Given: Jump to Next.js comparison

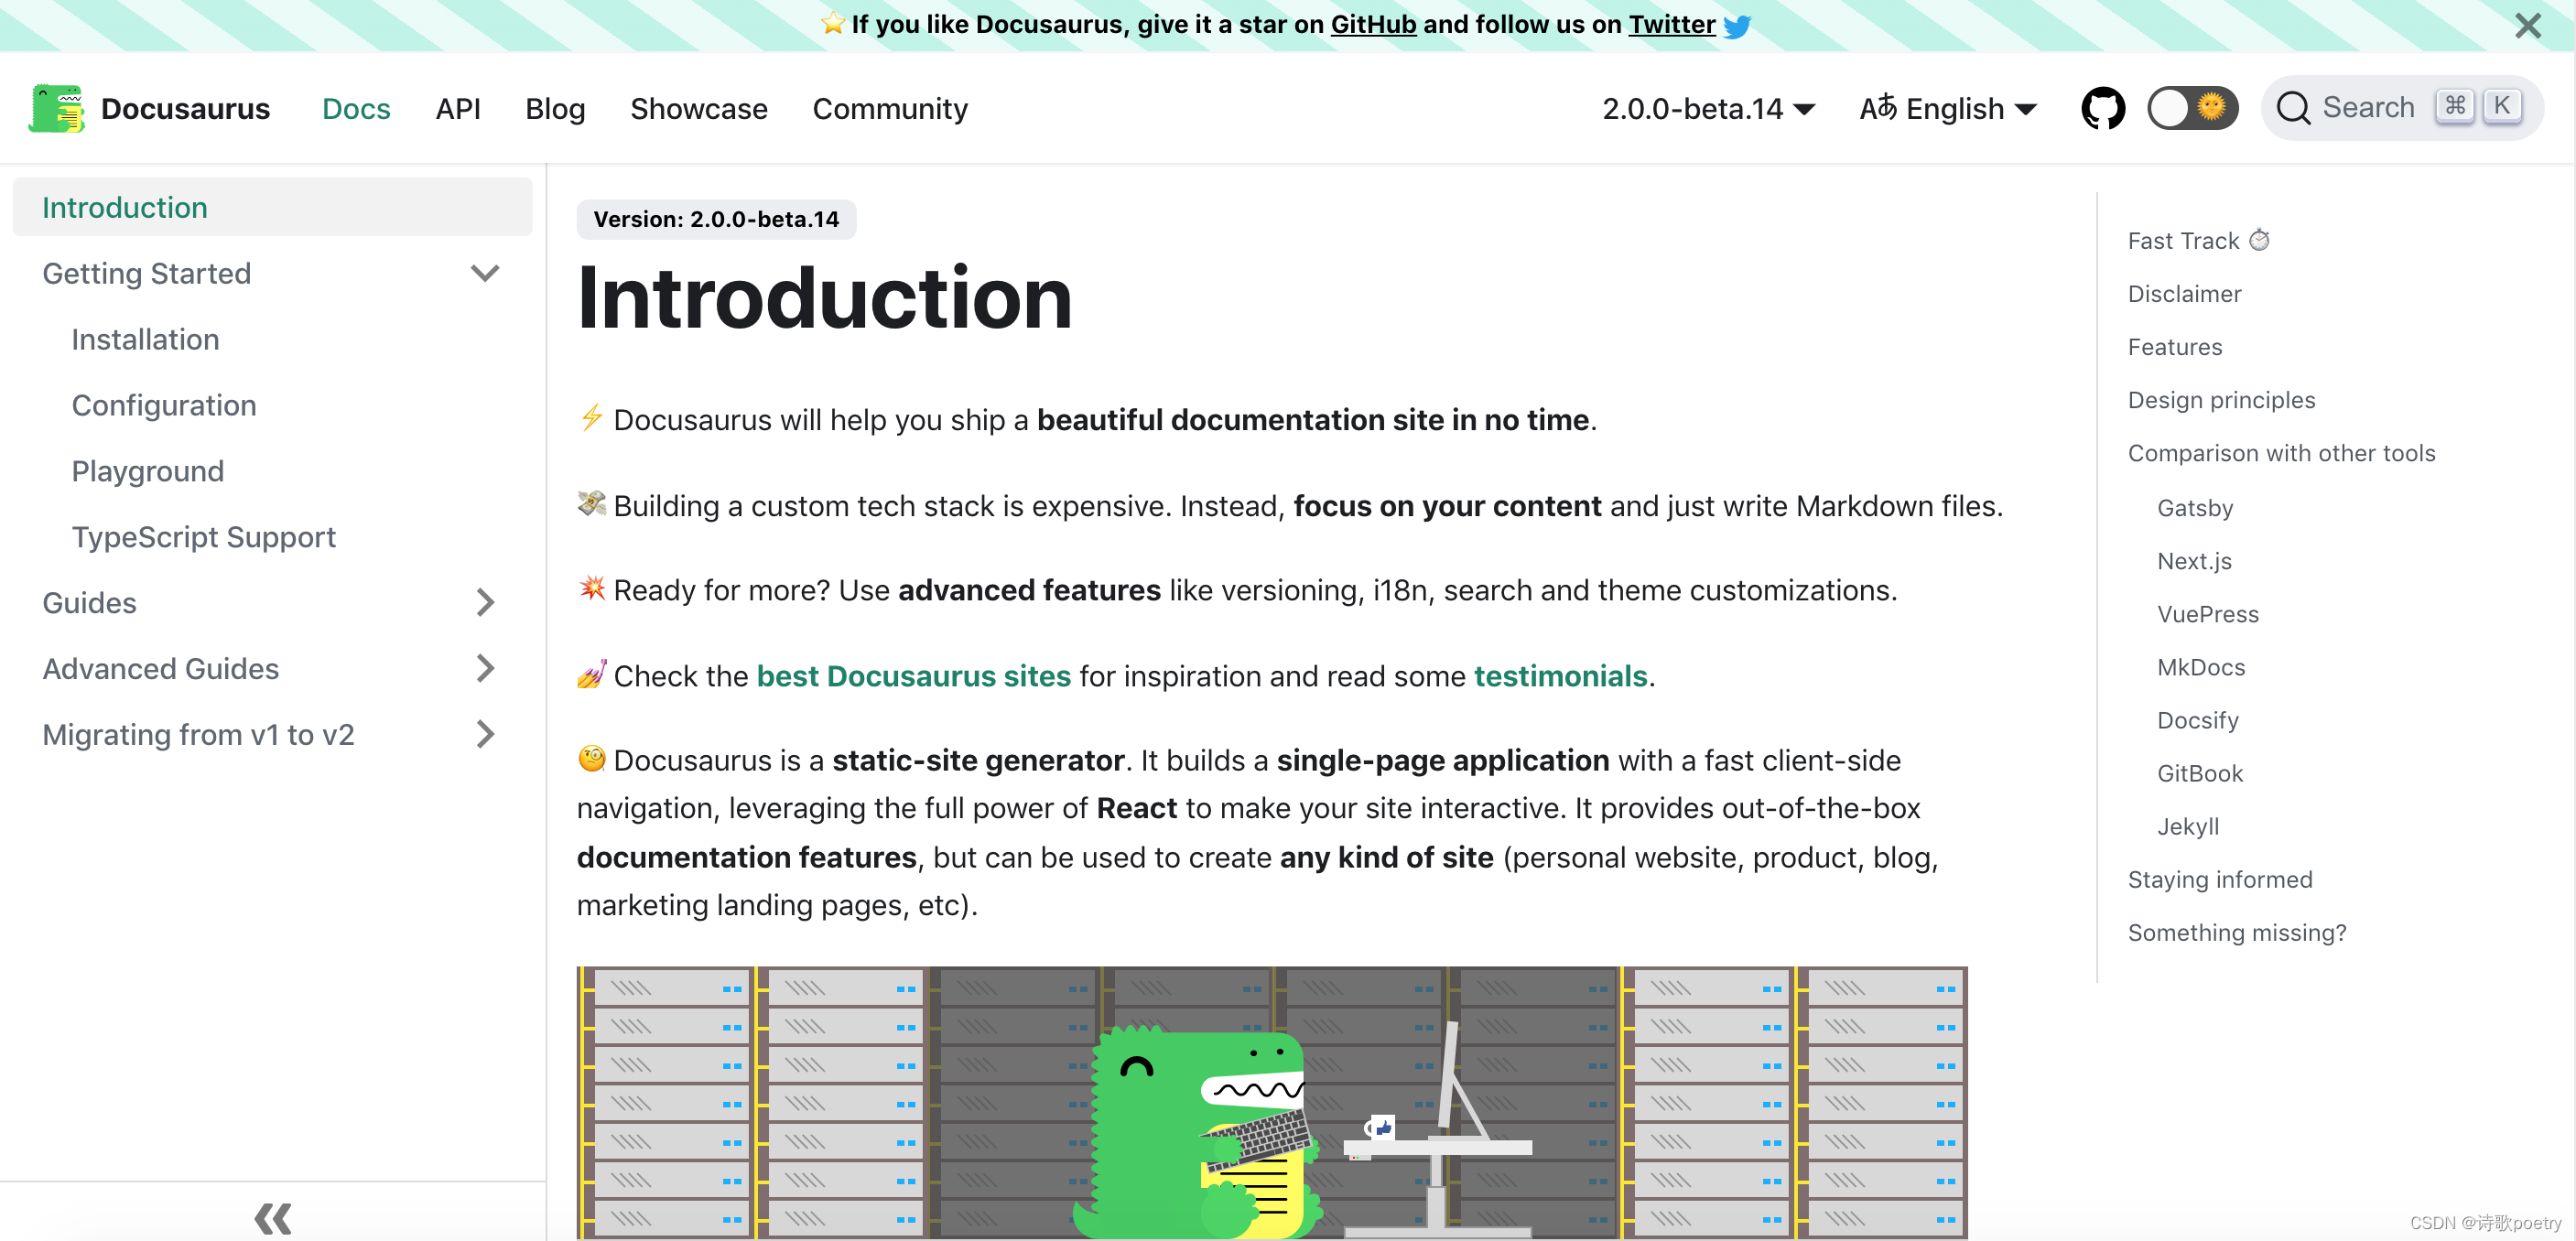Looking at the screenshot, I should tap(2193, 560).
